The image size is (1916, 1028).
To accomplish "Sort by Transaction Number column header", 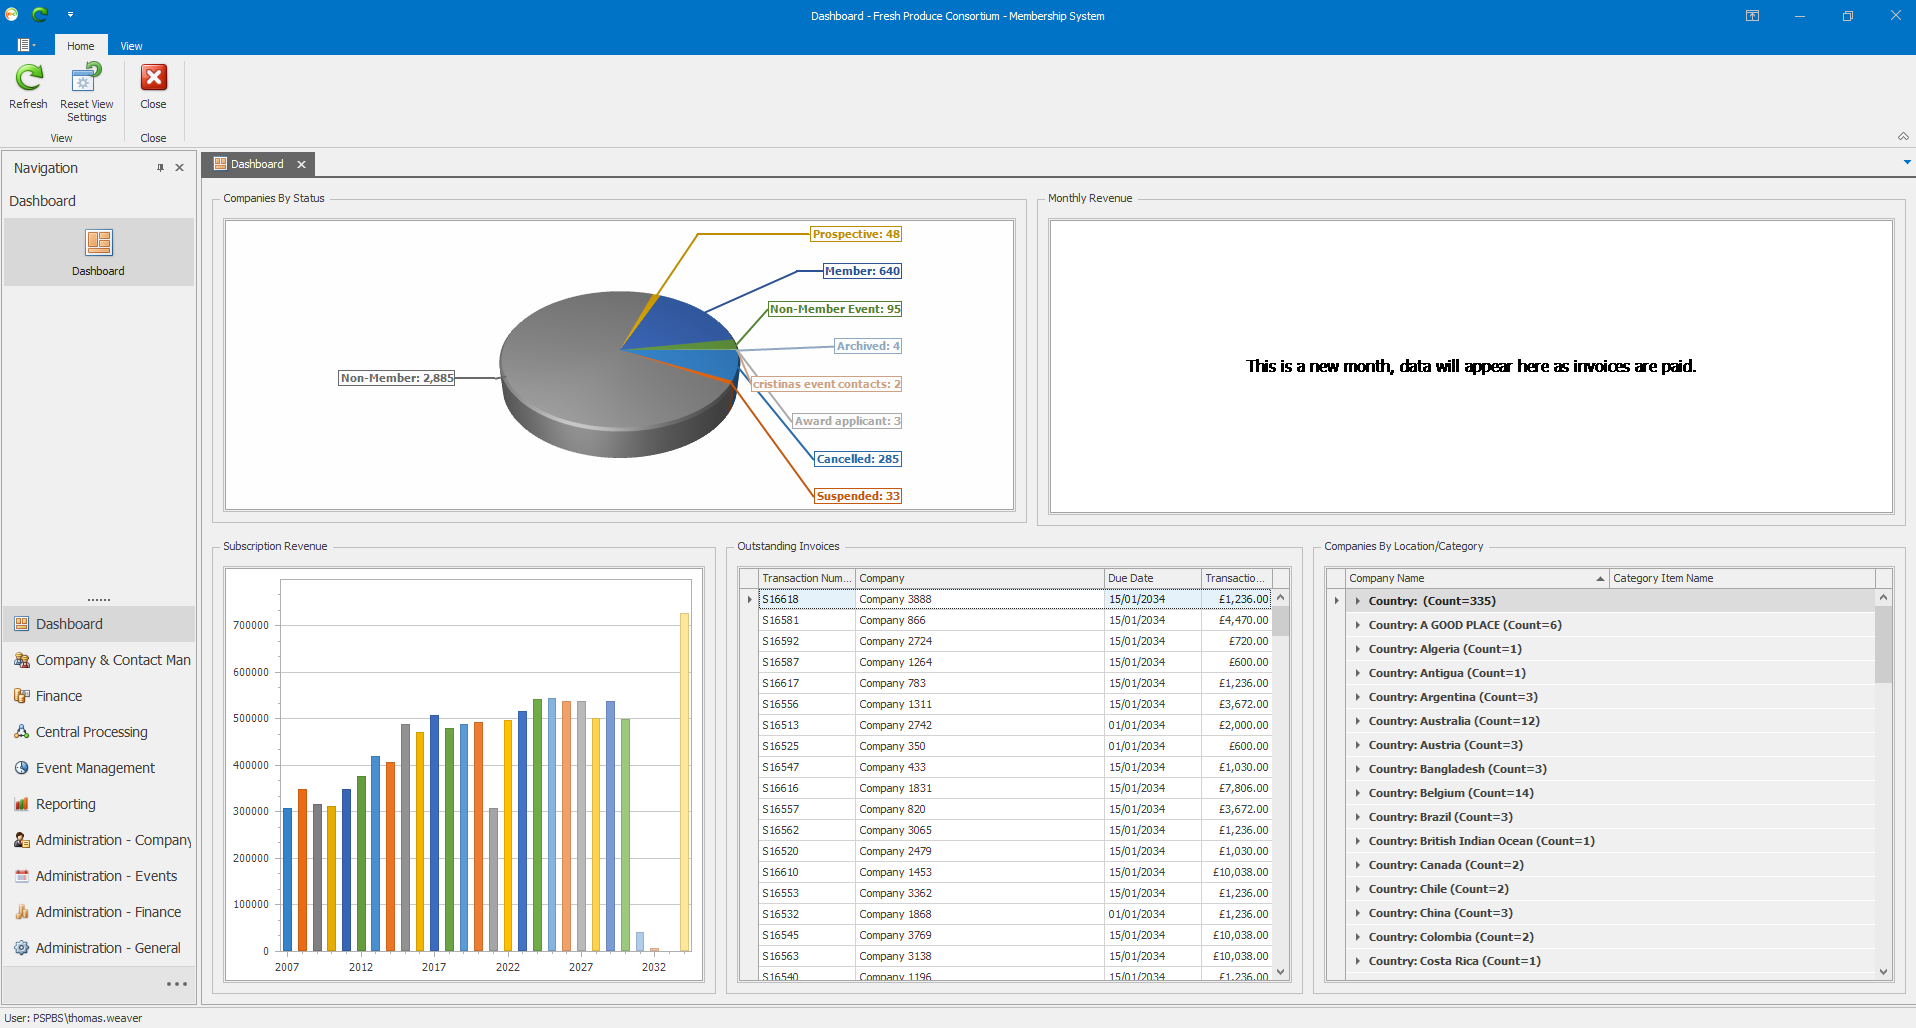I will point(806,578).
